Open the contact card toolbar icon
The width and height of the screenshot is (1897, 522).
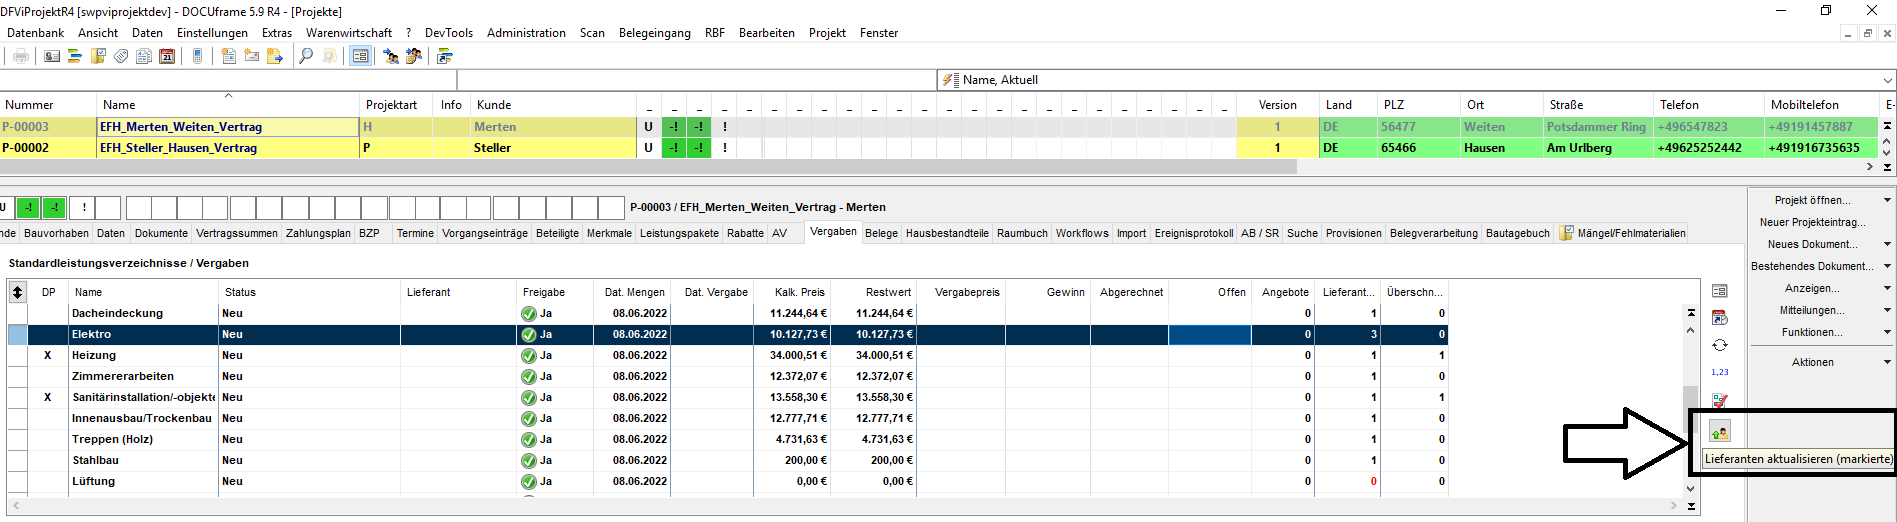tap(52, 56)
